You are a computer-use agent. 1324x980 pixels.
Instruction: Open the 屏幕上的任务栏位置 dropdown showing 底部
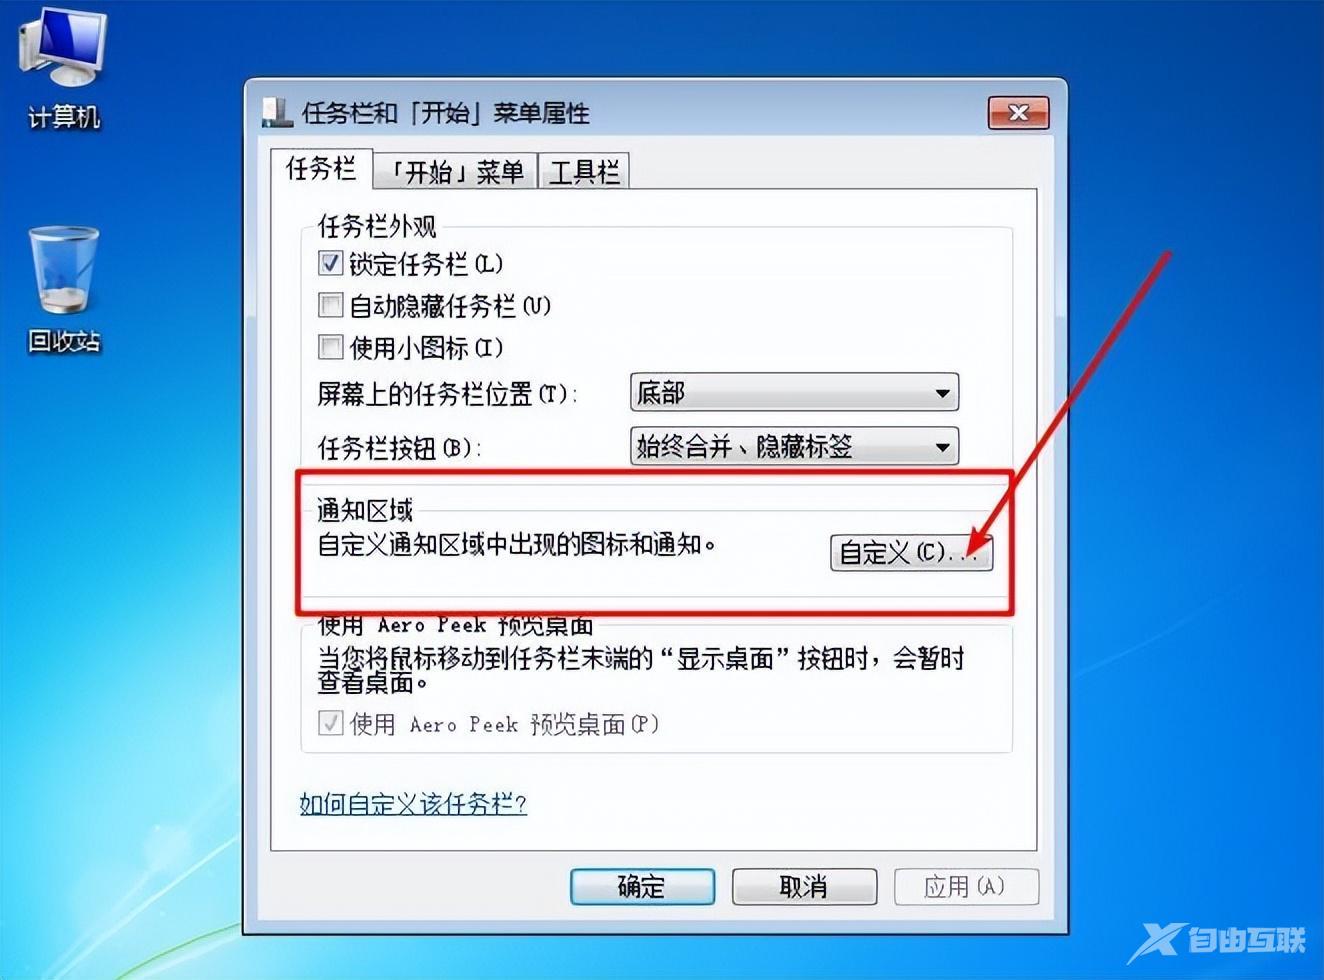point(794,392)
